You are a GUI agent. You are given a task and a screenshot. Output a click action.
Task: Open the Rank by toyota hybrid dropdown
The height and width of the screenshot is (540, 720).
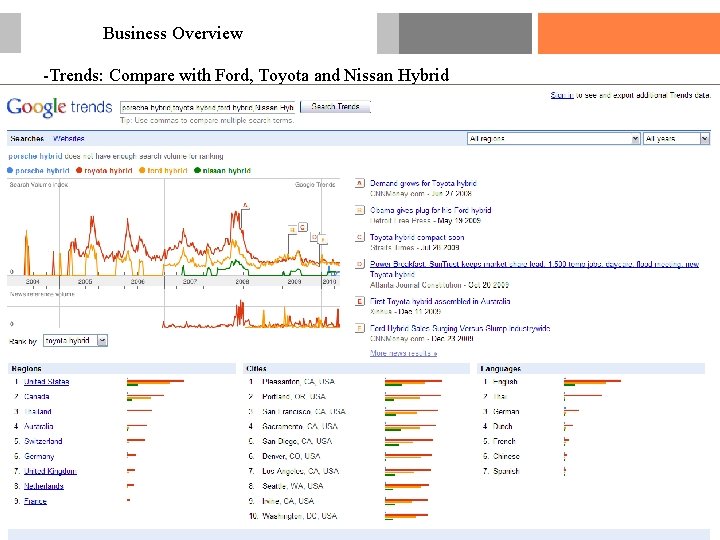point(75,340)
